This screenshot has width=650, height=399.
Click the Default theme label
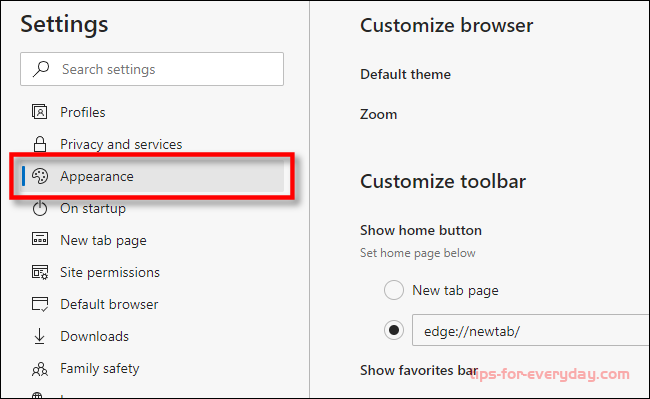[x=405, y=74]
